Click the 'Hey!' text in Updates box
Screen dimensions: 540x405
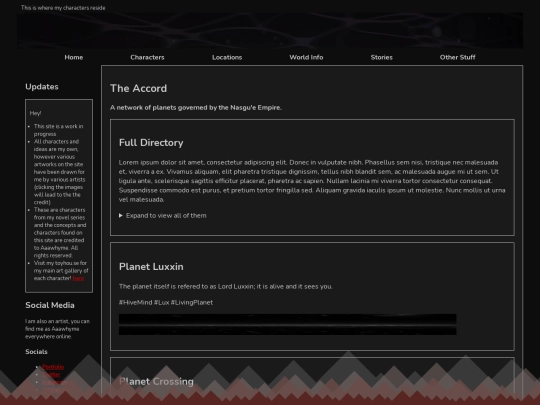pyautogui.click(x=35, y=113)
